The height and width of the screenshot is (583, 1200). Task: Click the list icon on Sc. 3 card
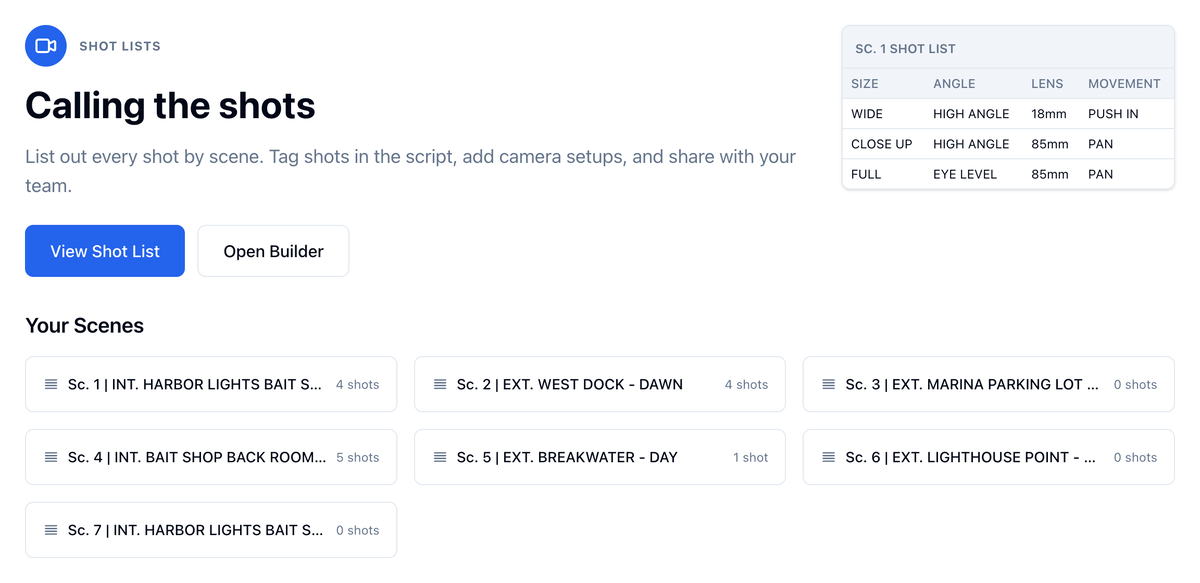(828, 384)
